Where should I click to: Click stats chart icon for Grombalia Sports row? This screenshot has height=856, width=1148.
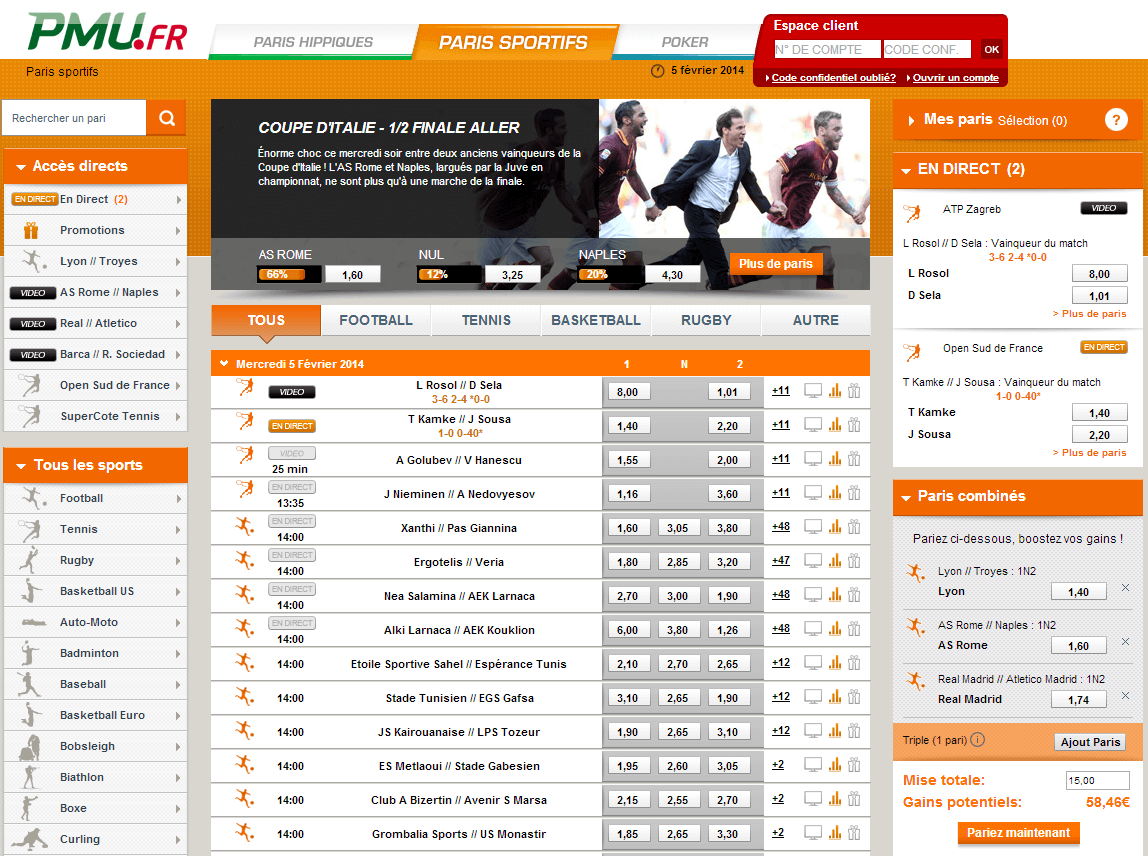click(x=835, y=833)
